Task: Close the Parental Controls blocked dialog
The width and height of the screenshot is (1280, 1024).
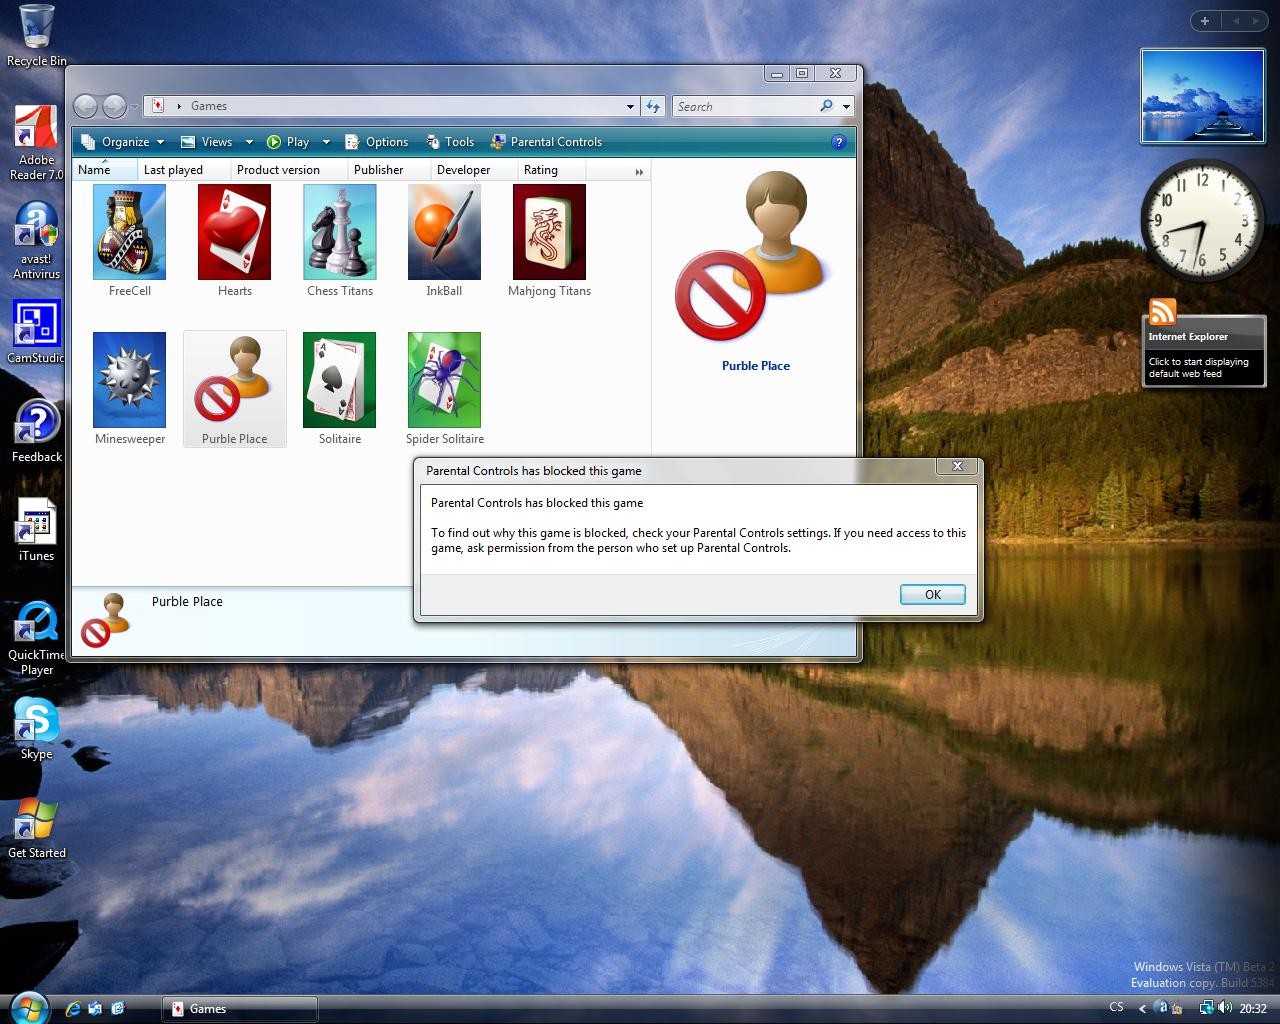Action: coord(957,467)
